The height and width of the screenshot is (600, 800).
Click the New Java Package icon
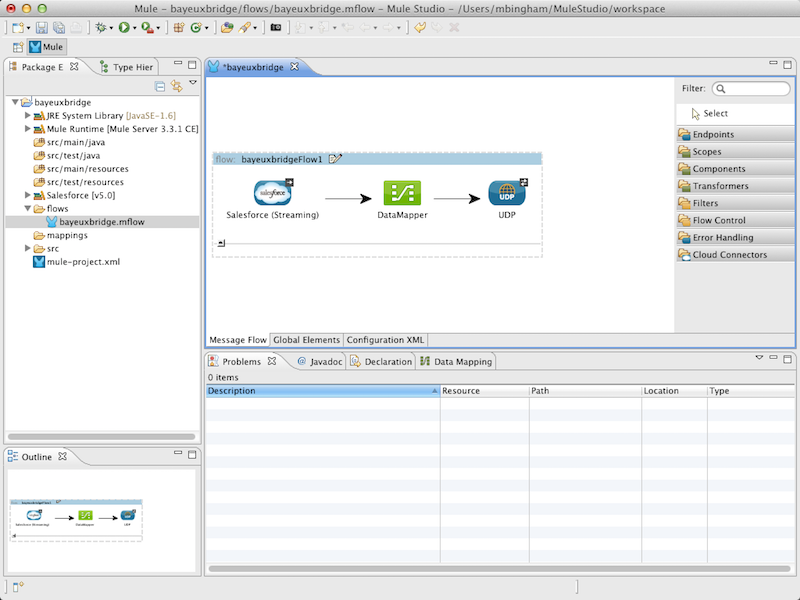click(179, 28)
